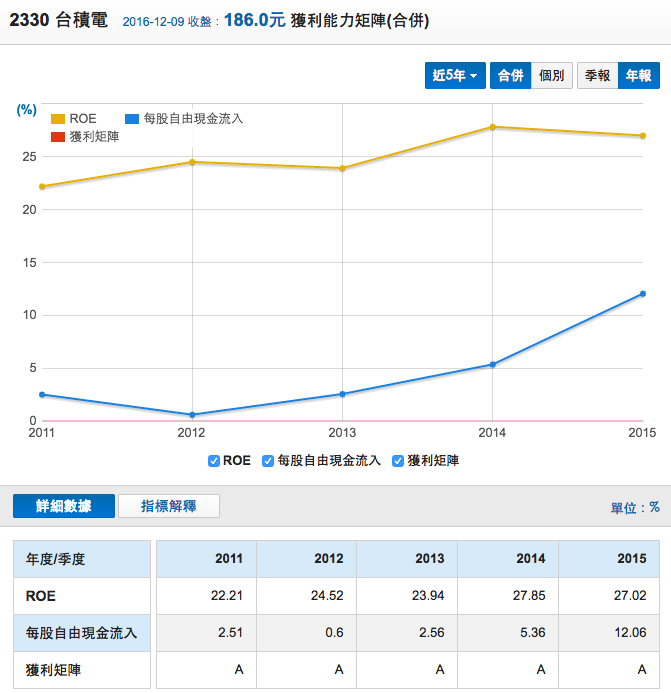Screen dimensions: 671x693
Task: Click the 2015 column header in table
Action: click(x=631, y=558)
